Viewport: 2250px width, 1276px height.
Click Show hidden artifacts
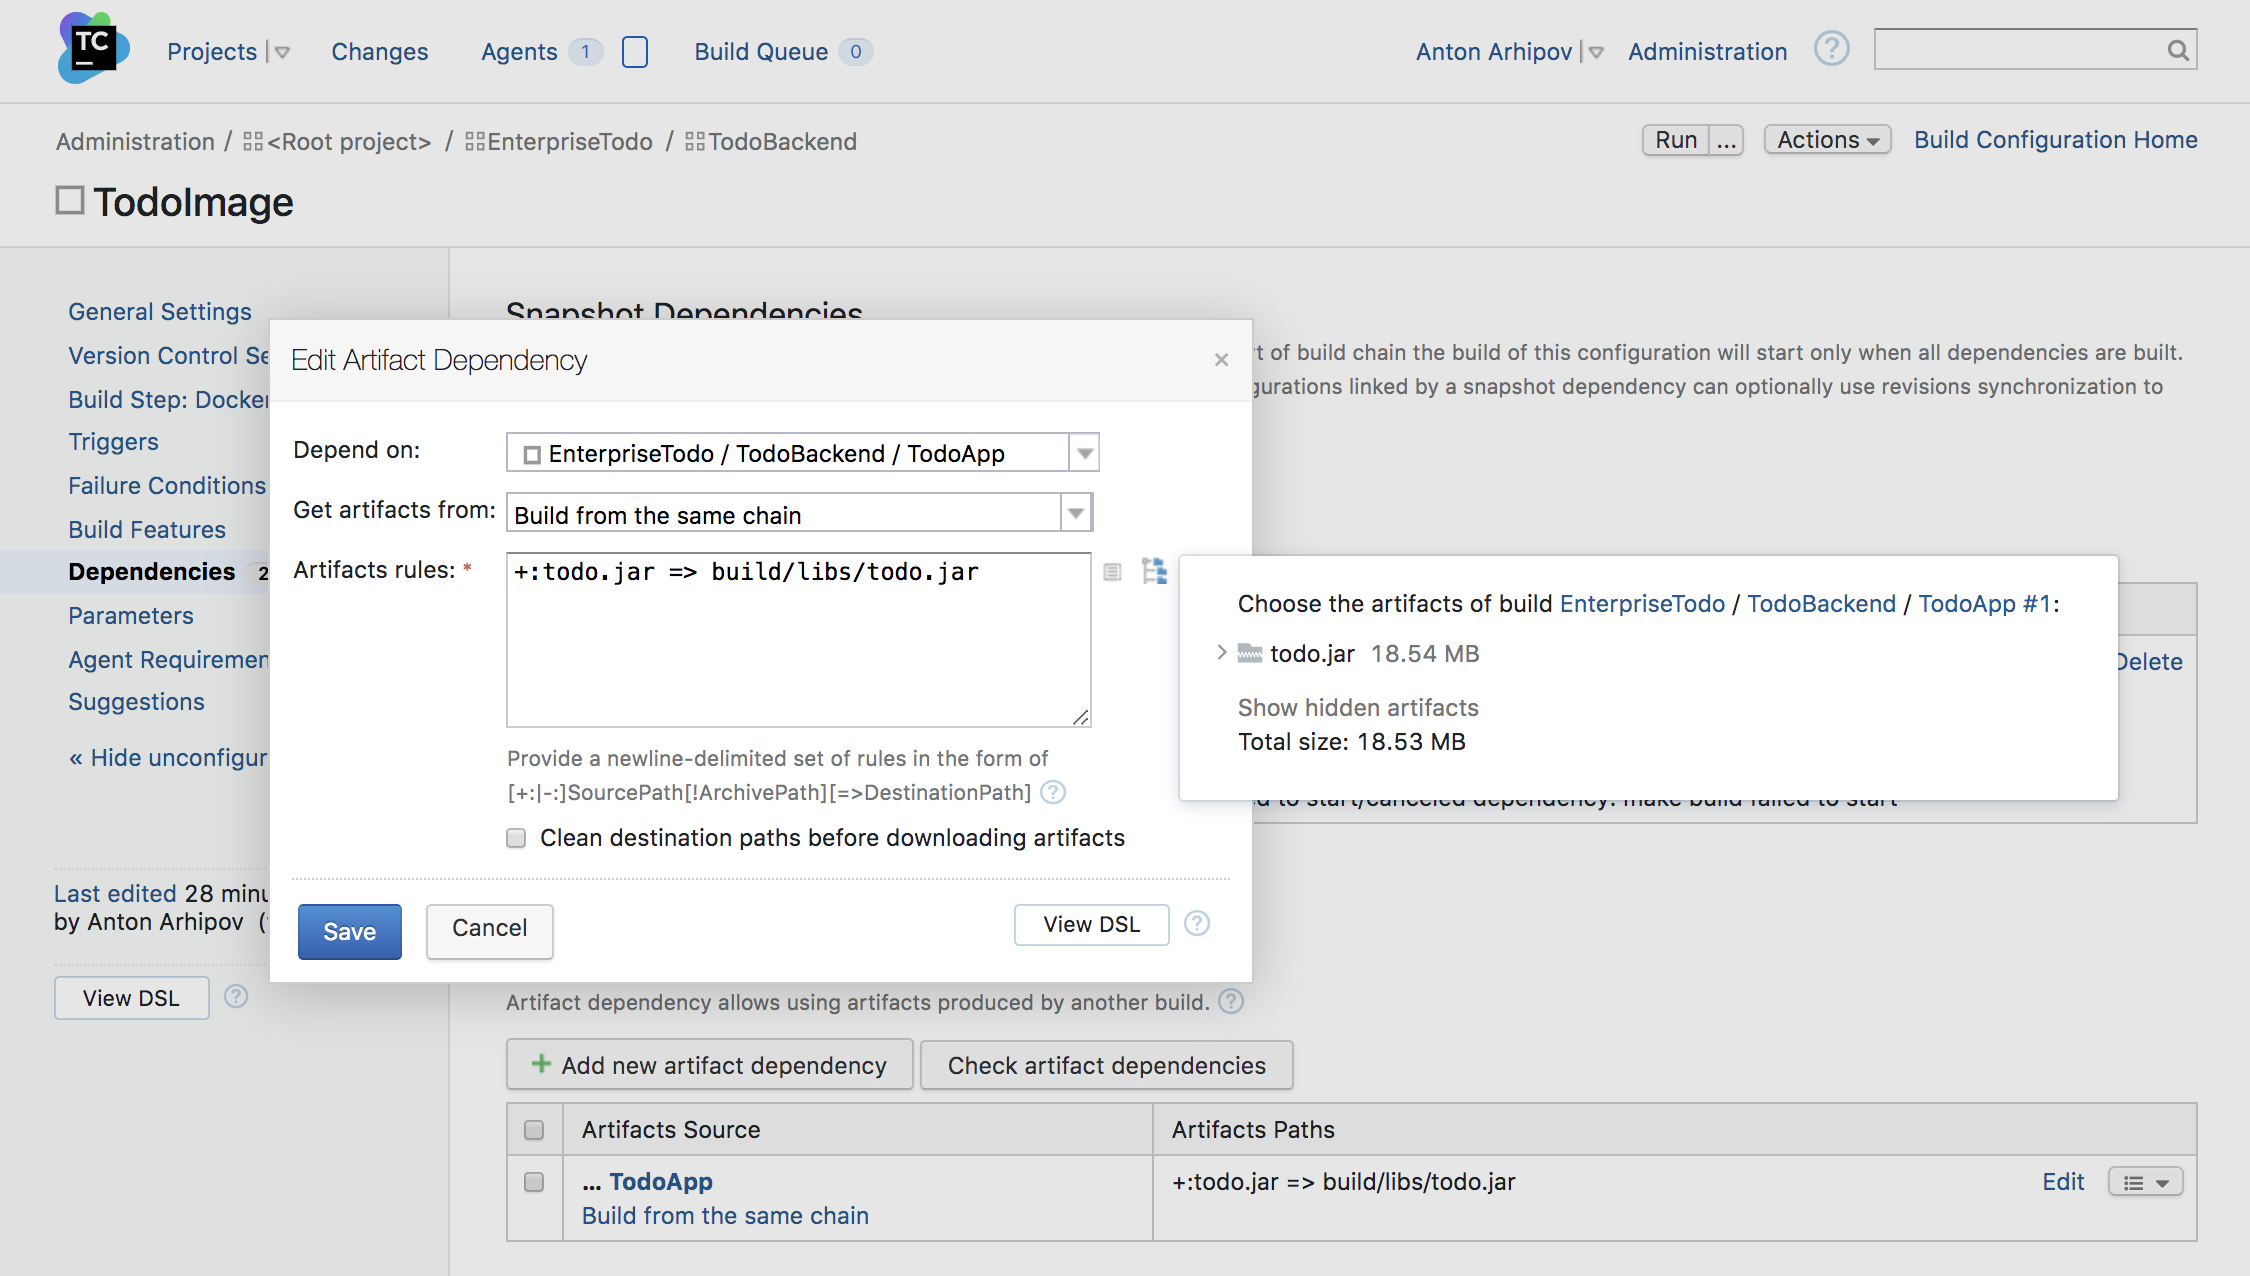(1358, 708)
